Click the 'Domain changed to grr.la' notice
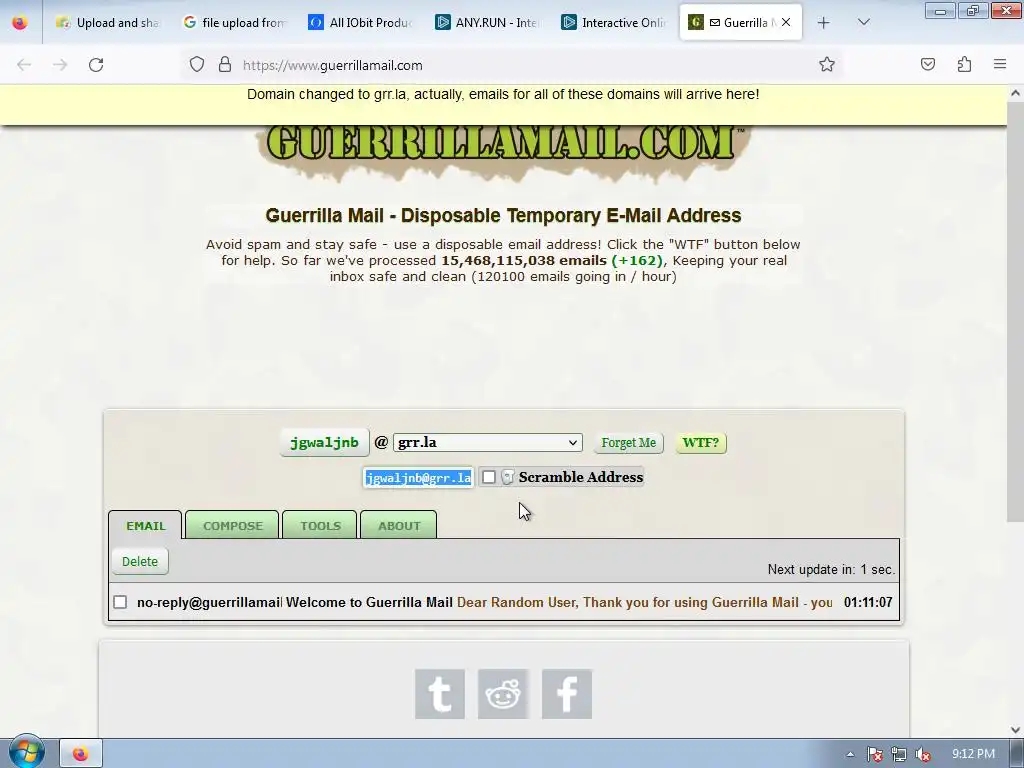 pos(503,95)
